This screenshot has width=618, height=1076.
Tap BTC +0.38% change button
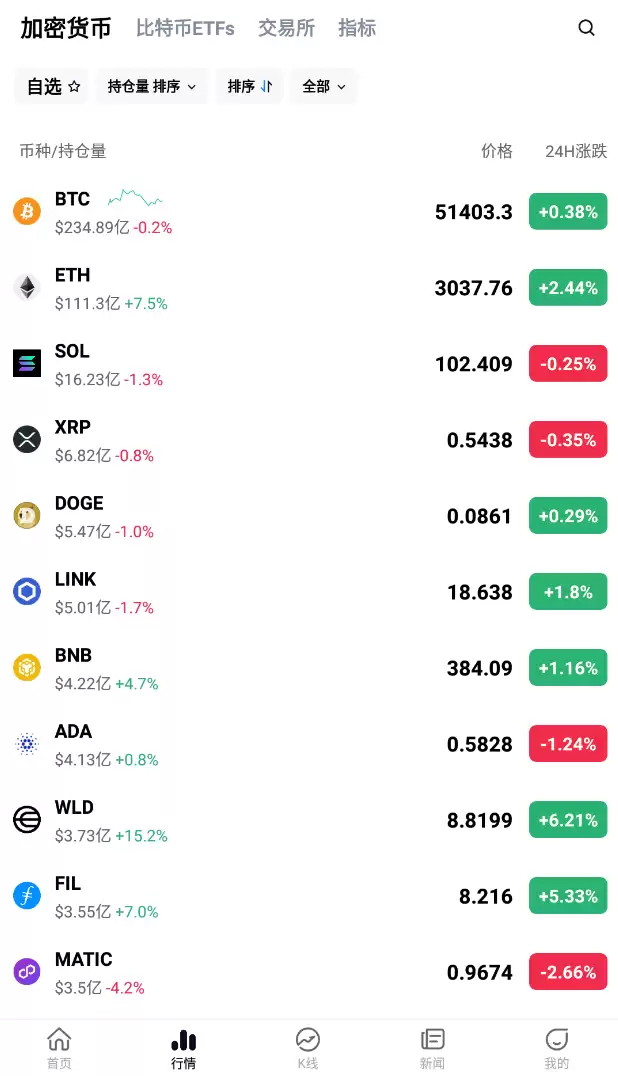coord(567,212)
